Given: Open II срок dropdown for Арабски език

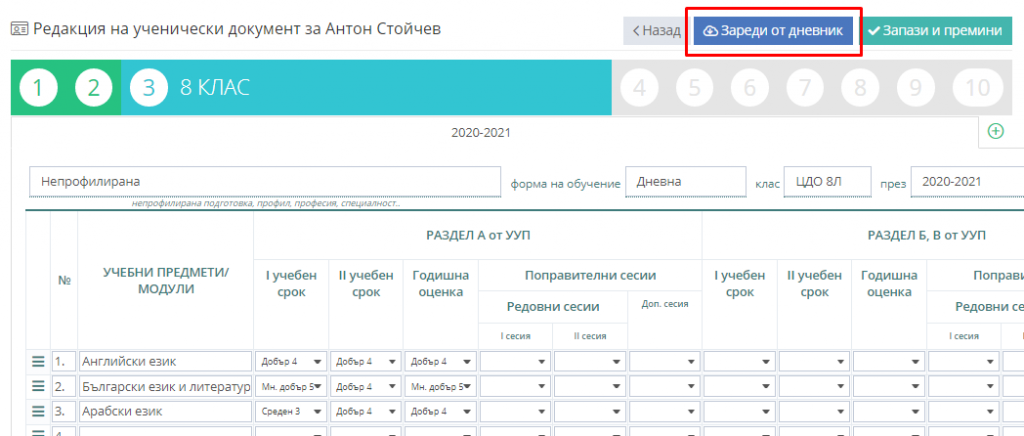Looking at the screenshot, I should [x=366, y=411].
